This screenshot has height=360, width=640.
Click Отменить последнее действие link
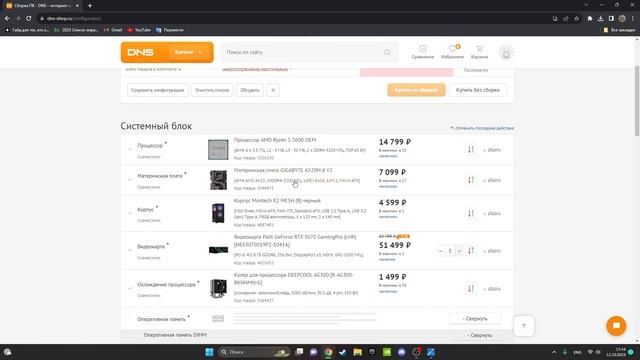482,128
